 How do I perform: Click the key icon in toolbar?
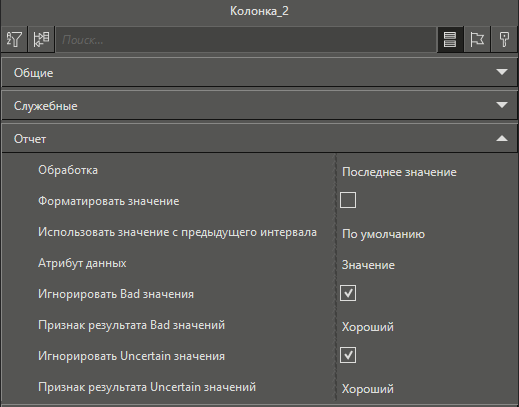click(x=504, y=40)
